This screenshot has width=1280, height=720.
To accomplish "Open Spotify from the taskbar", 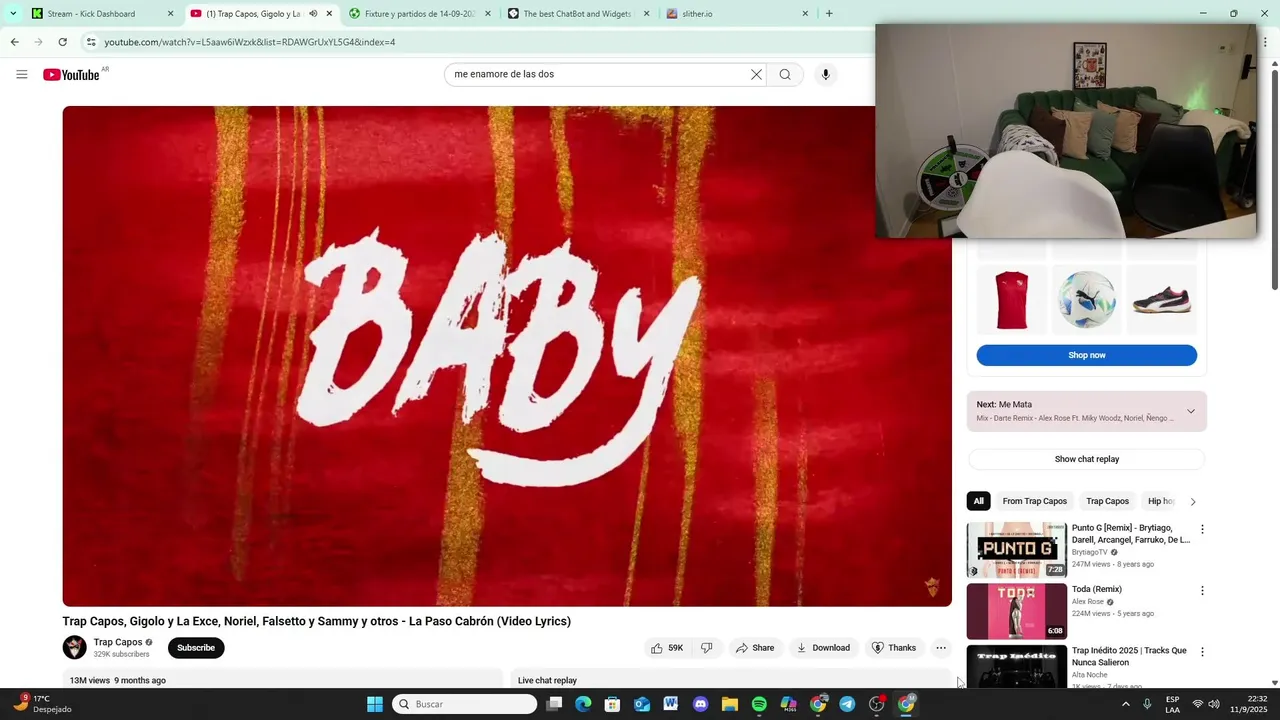I will [x=759, y=704].
